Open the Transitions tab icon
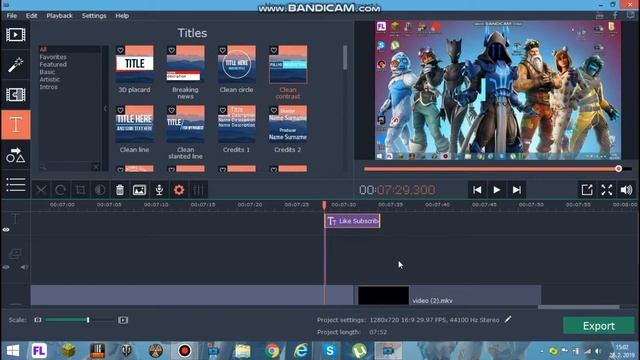This screenshot has width=640, height=360. [16, 95]
